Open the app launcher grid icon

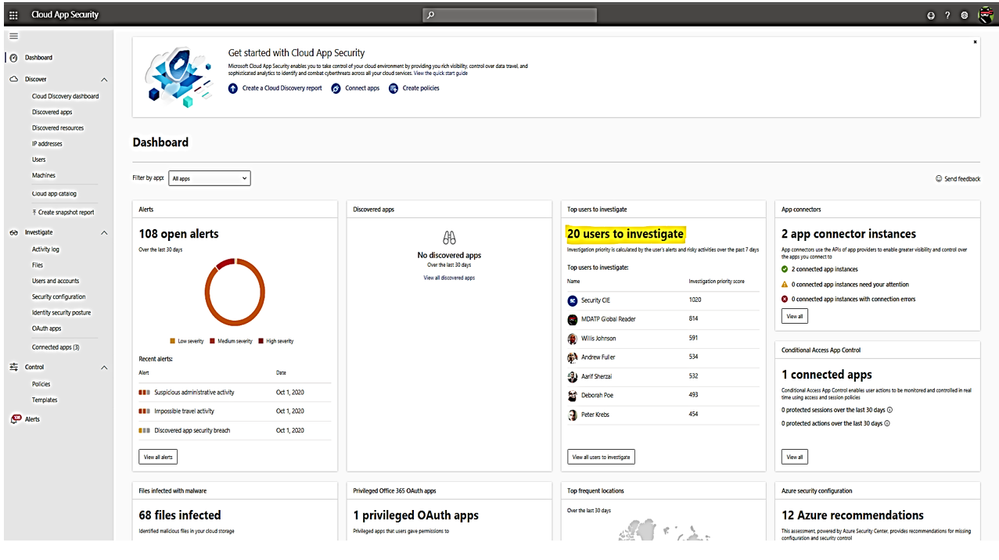[x=13, y=15]
